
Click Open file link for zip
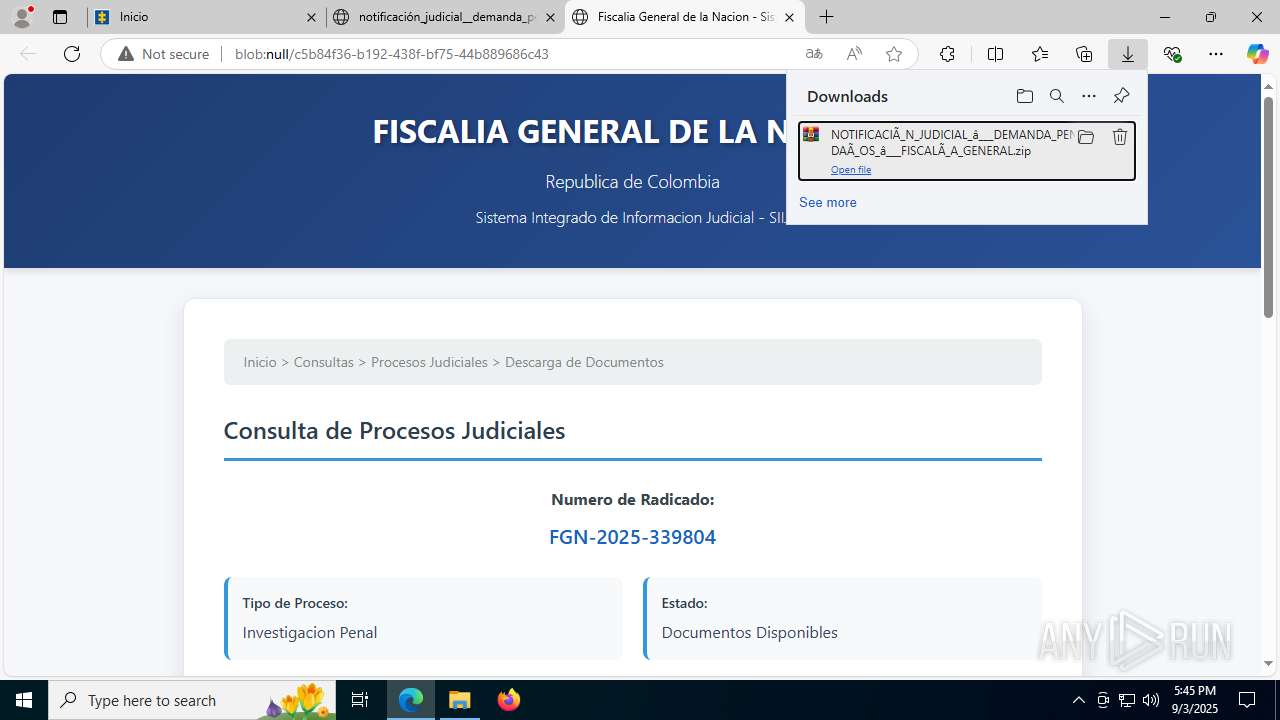(x=851, y=170)
